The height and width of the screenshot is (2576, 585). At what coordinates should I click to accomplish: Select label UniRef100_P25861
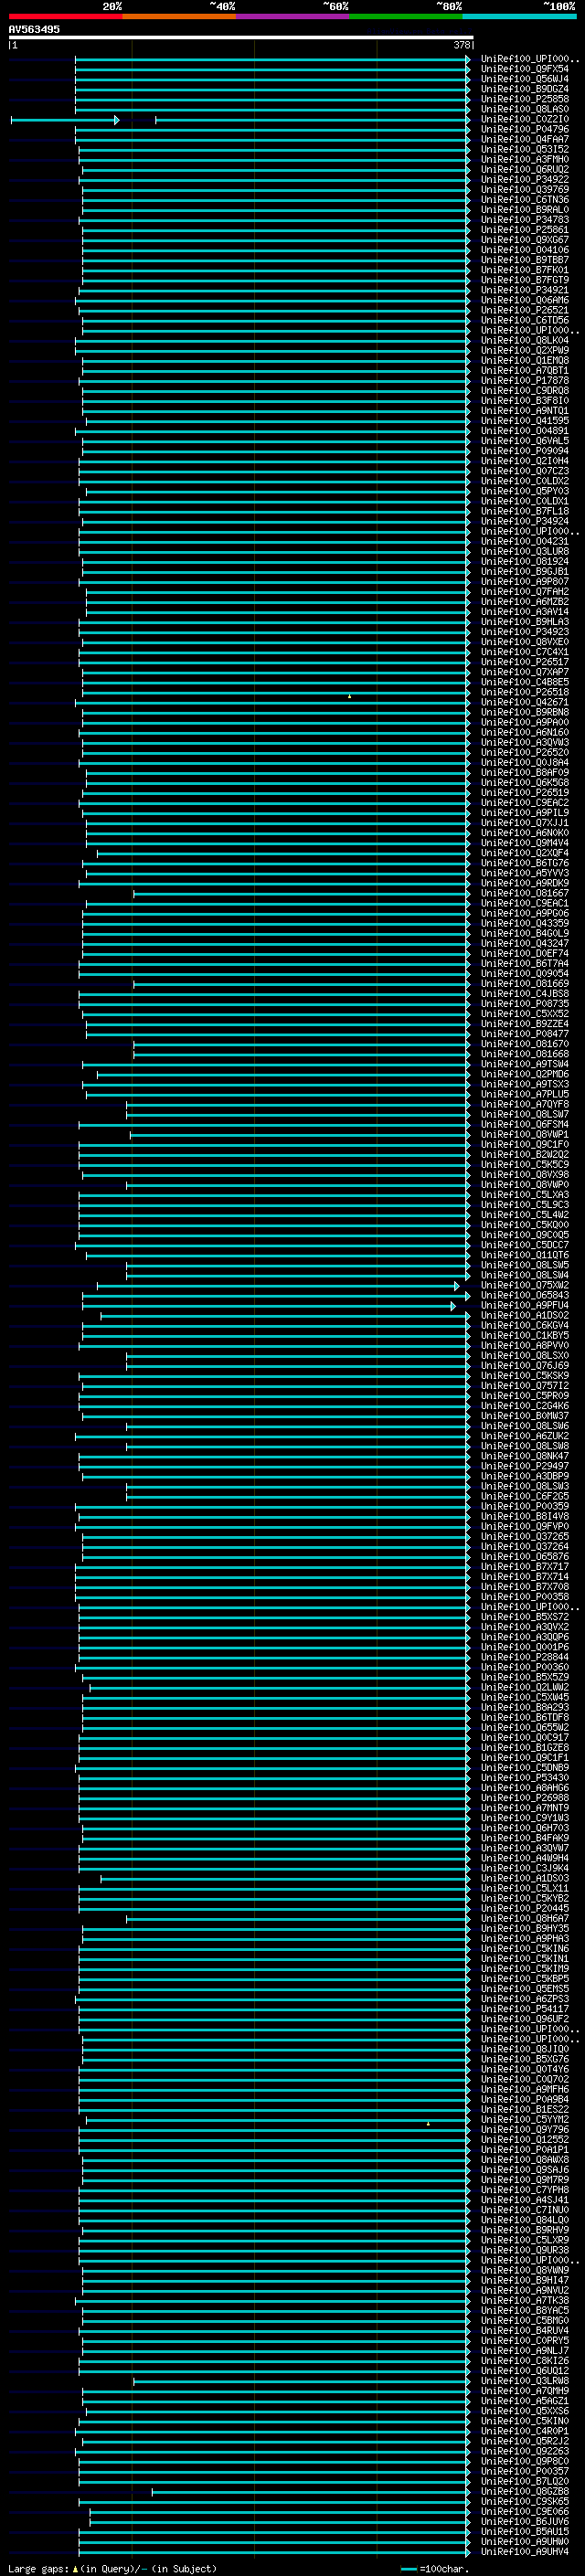point(525,230)
